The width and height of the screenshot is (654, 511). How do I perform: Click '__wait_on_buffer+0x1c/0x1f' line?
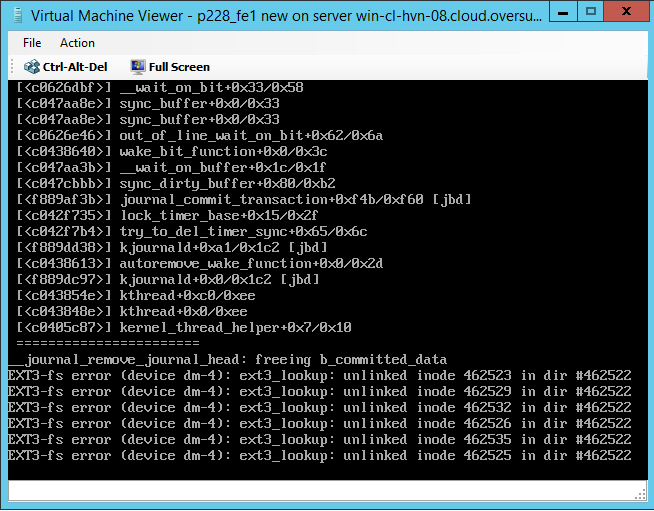click(171, 168)
